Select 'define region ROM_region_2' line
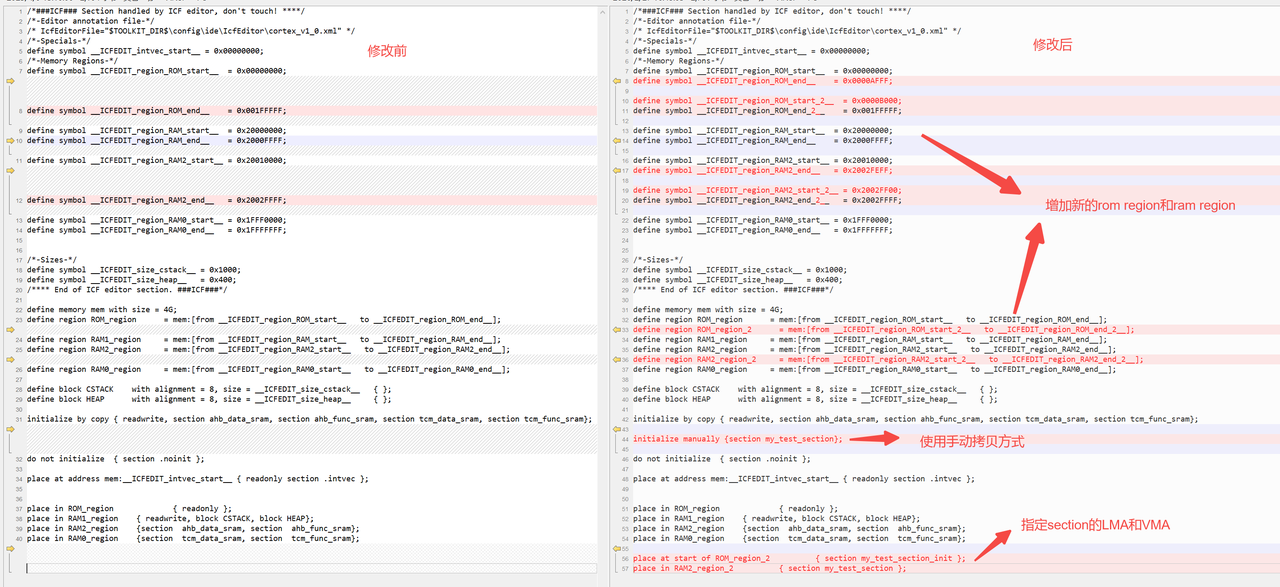Viewport: 1280px width, 587px height. click(883, 329)
